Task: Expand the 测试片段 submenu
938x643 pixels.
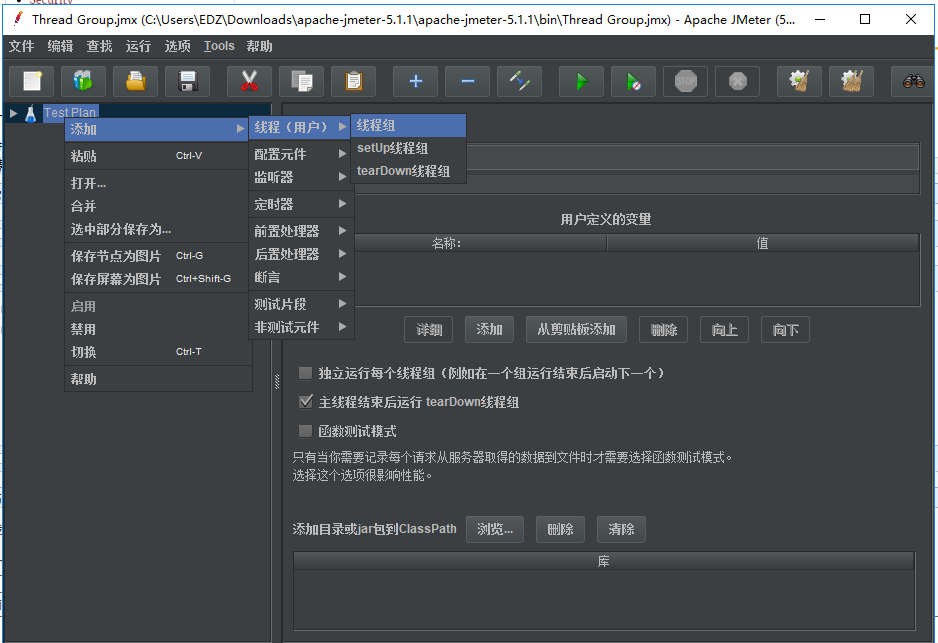Action: pos(301,304)
